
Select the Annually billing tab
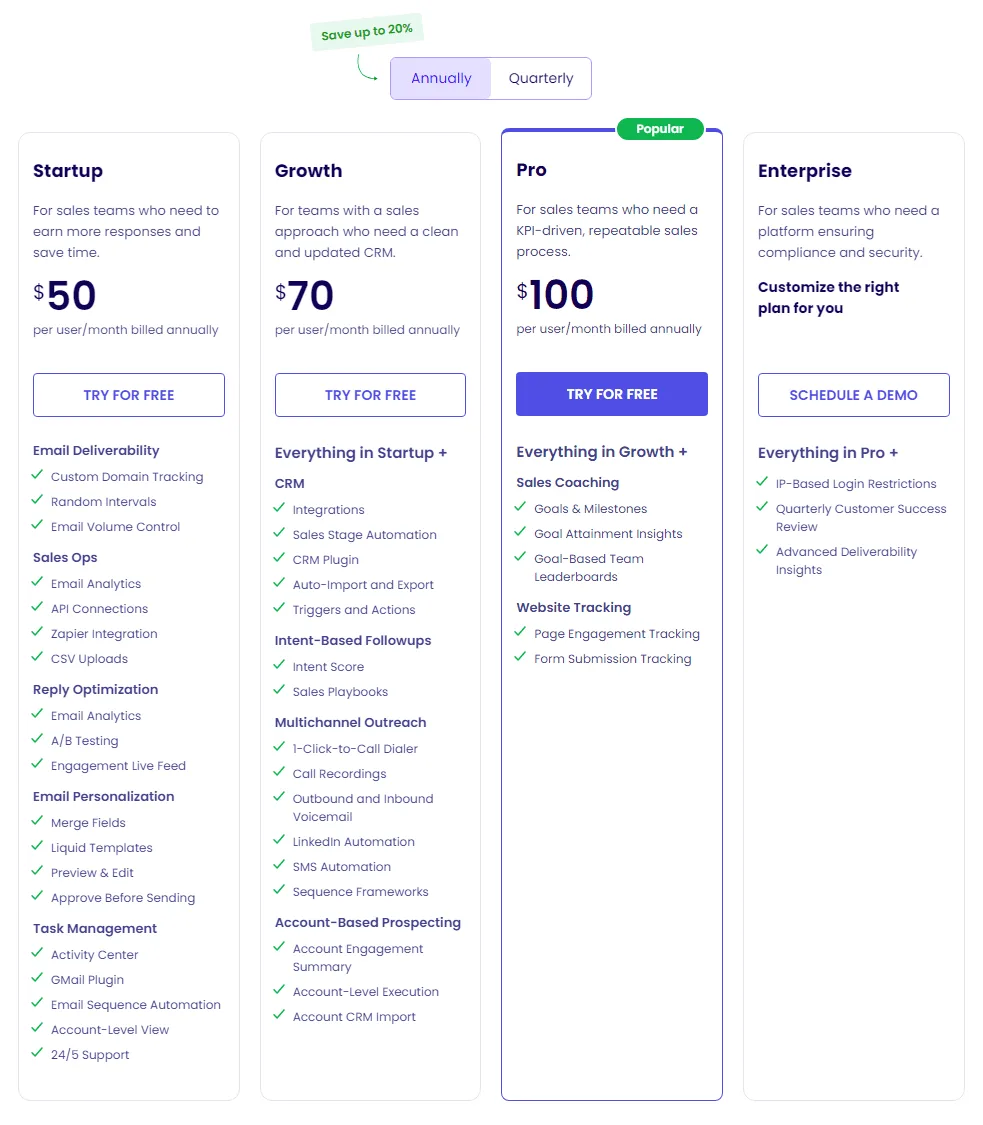coord(440,77)
